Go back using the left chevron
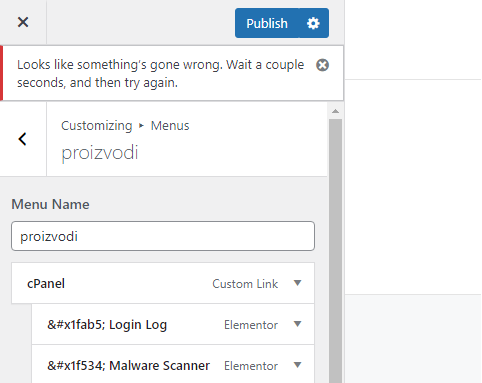Viewport: 482px width, 383px height. coord(23,139)
